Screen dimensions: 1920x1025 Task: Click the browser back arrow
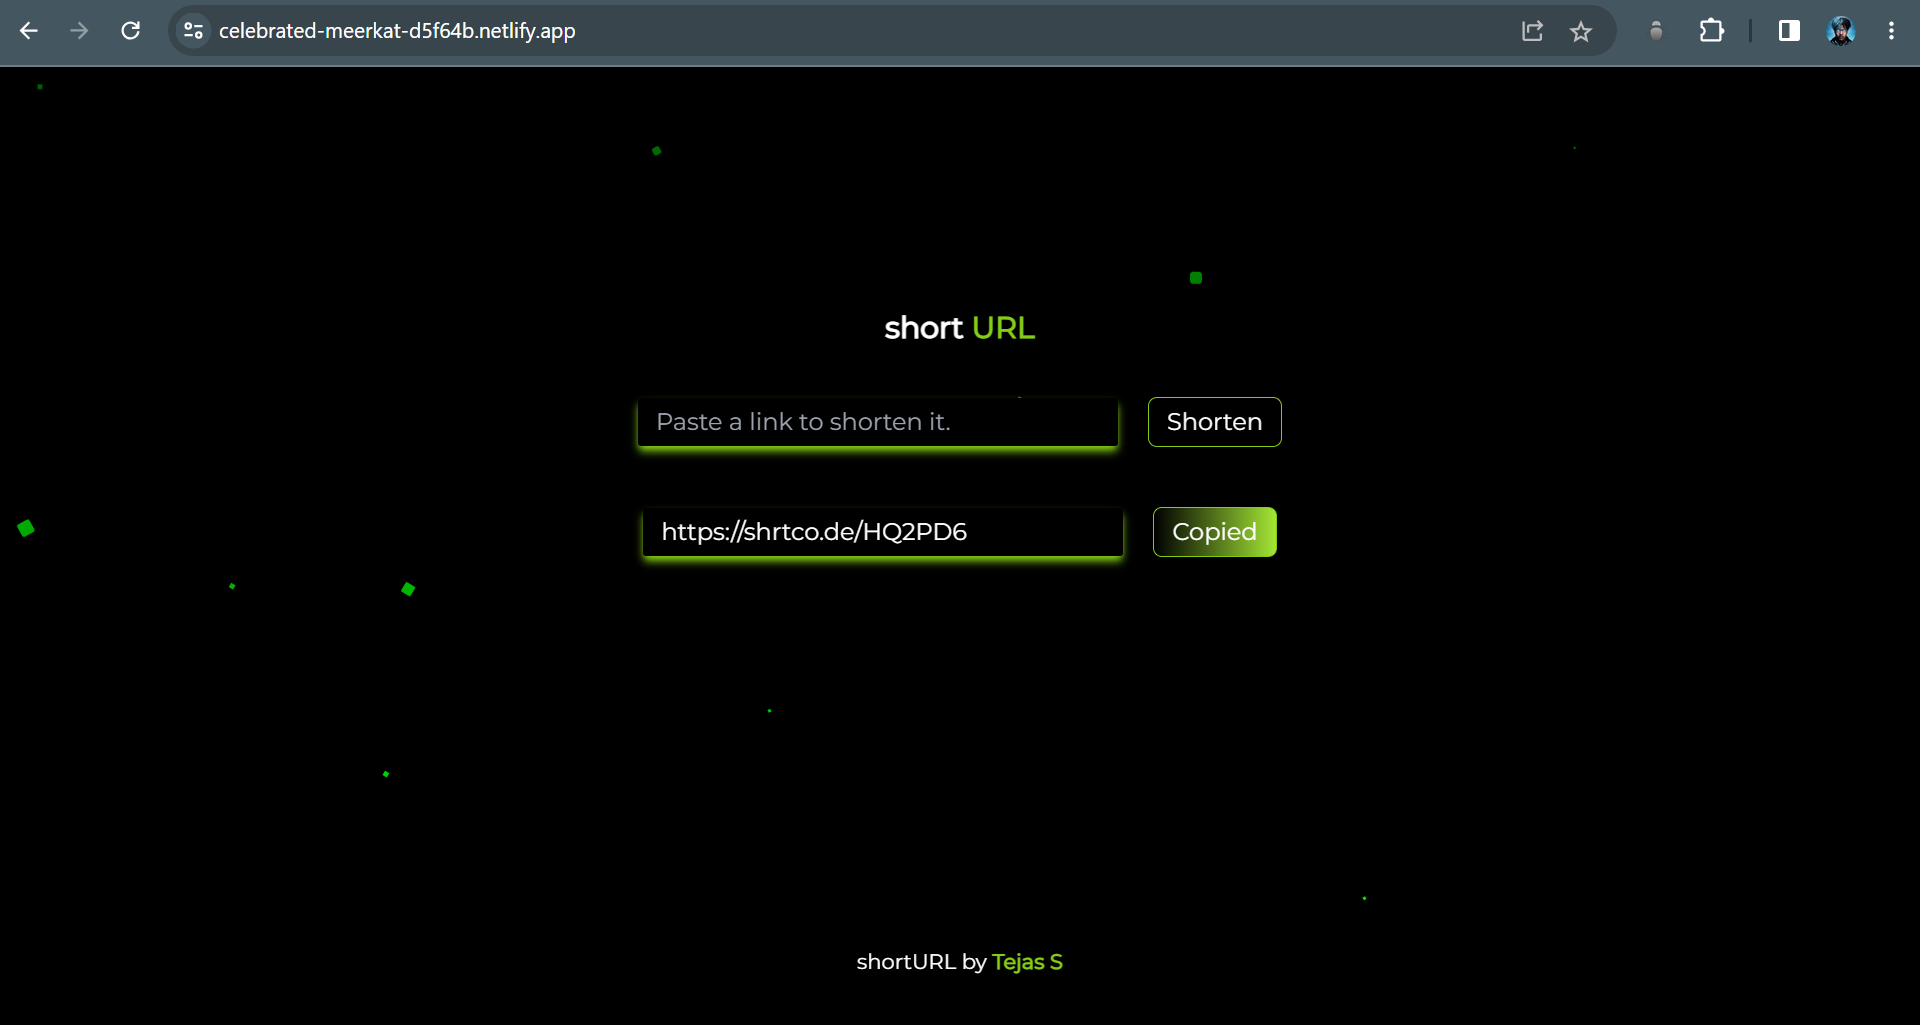coord(29,31)
